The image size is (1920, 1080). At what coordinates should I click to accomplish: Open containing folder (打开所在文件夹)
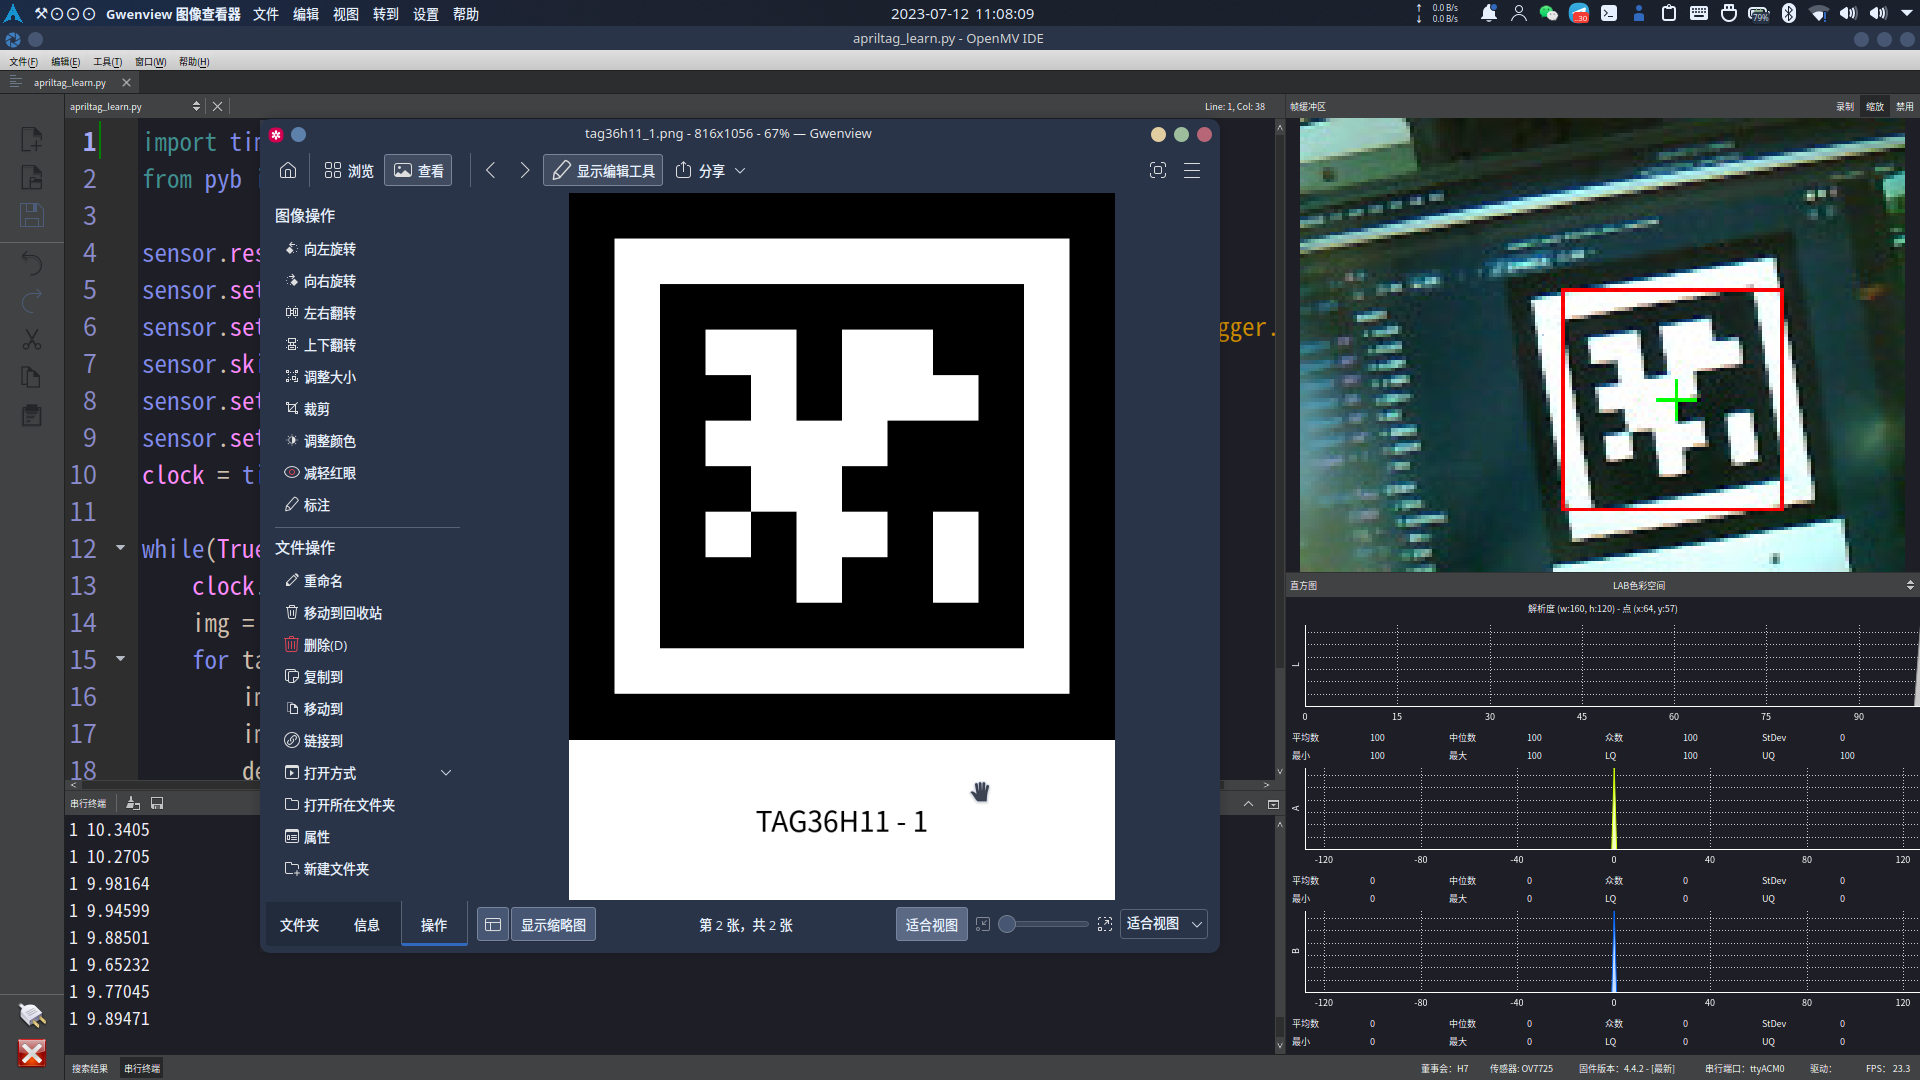(340, 805)
